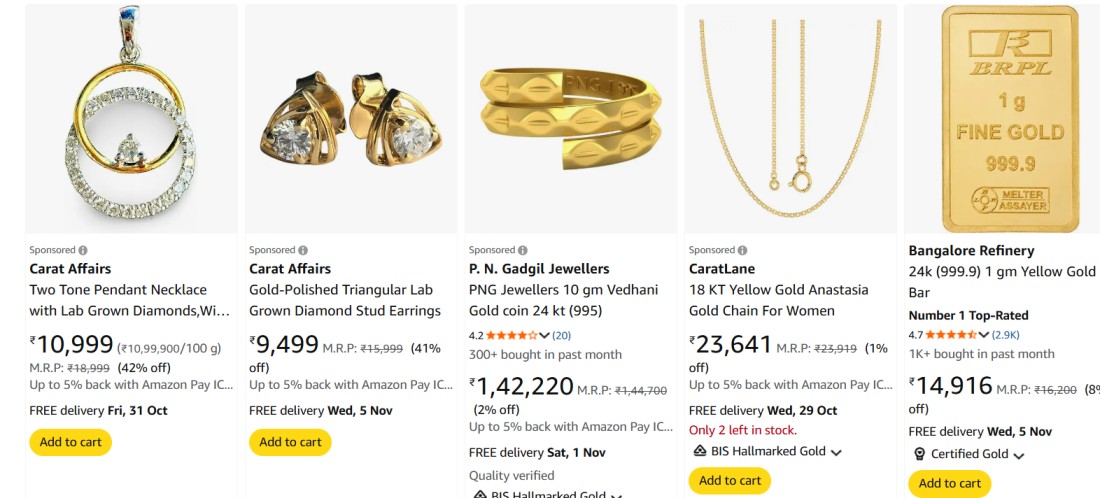Image resolution: width=1100 pixels, height=498 pixels.
Task: Open Sponsored info icon above CaratLane listing
Action: 743,250
